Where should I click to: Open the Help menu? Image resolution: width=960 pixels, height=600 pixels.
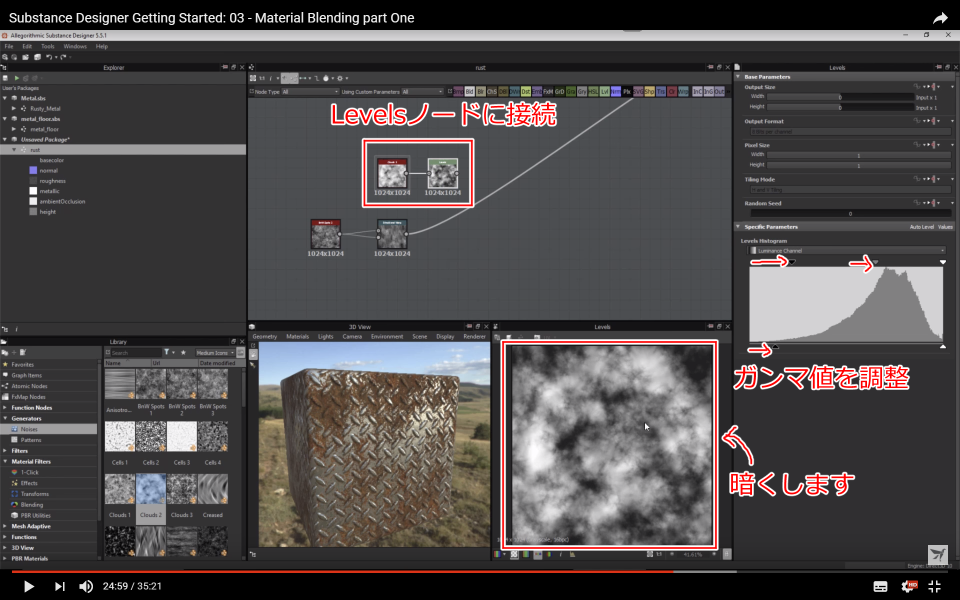102,46
